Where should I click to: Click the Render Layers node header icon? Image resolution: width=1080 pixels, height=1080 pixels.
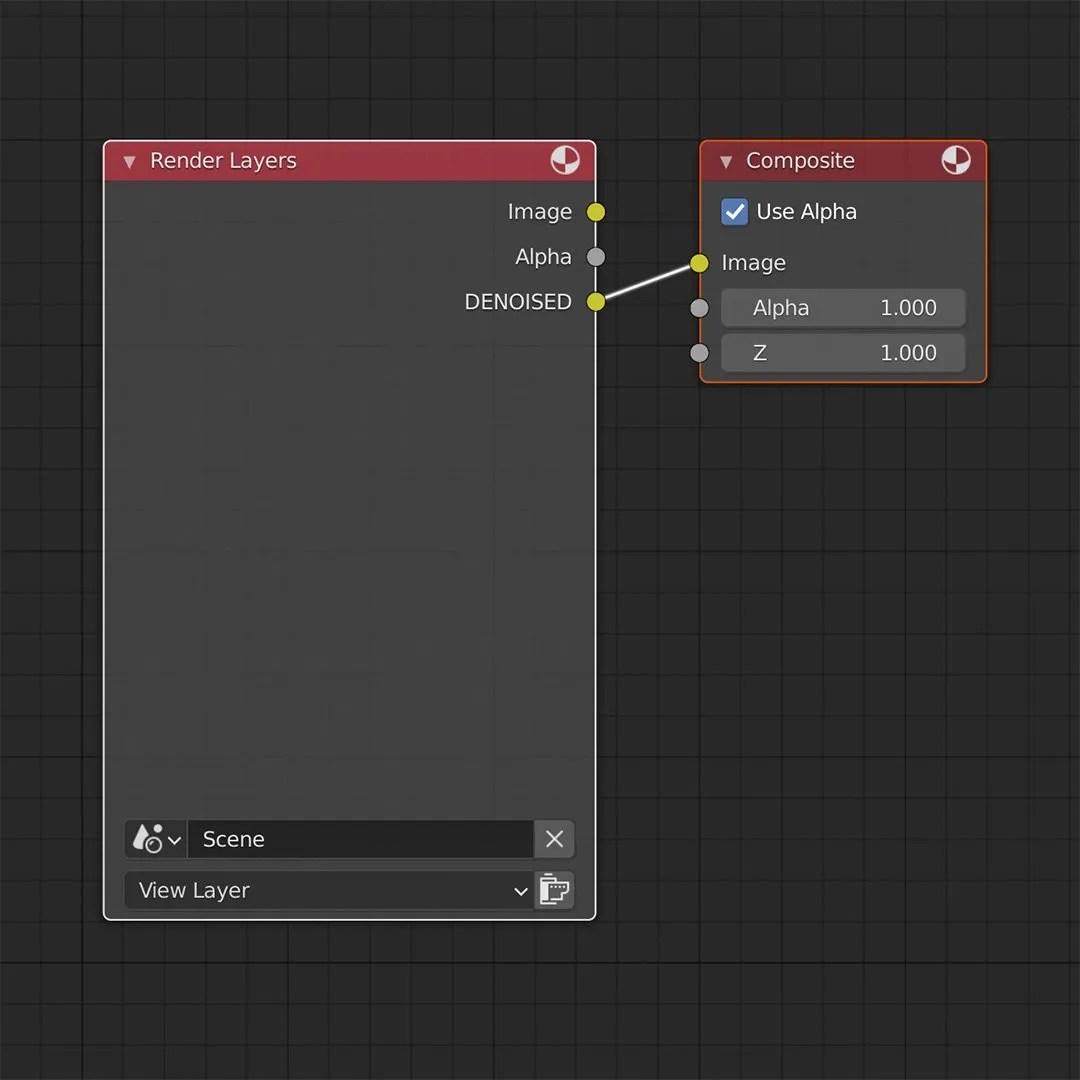[565, 160]
